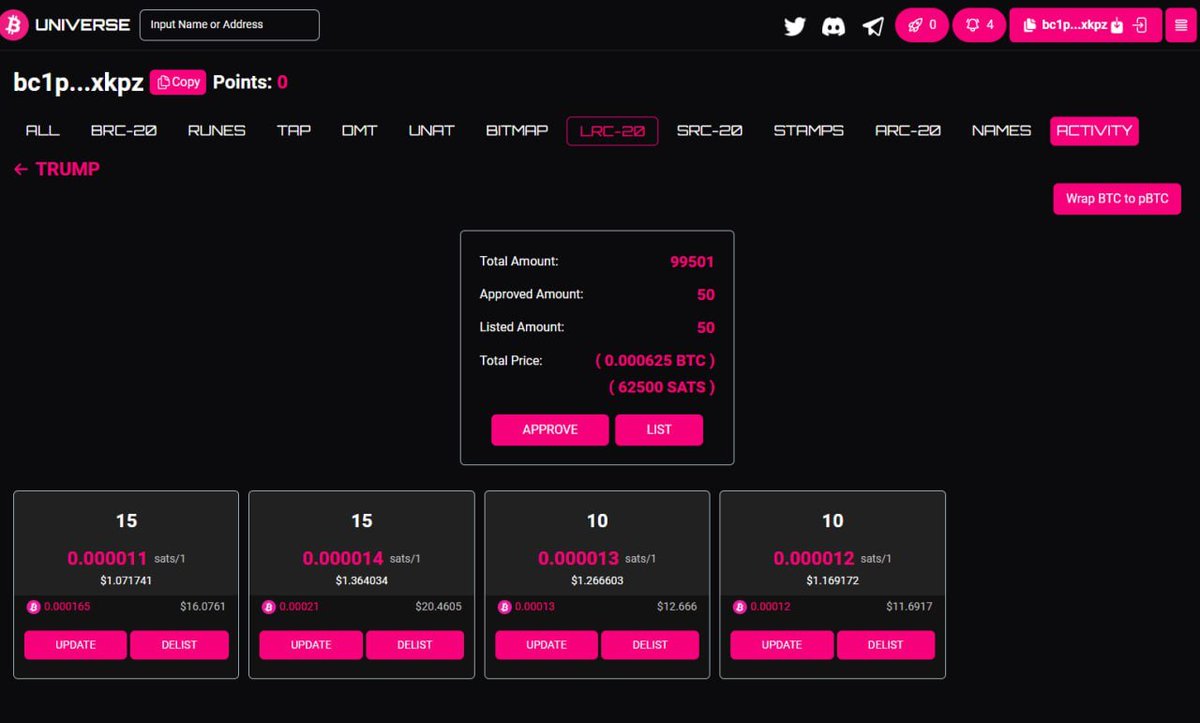Image resolution: width=1200 pixels, height=723 pixels.
Task: Update the 0.000013 sats listing
Action: [x=546, y=645]
